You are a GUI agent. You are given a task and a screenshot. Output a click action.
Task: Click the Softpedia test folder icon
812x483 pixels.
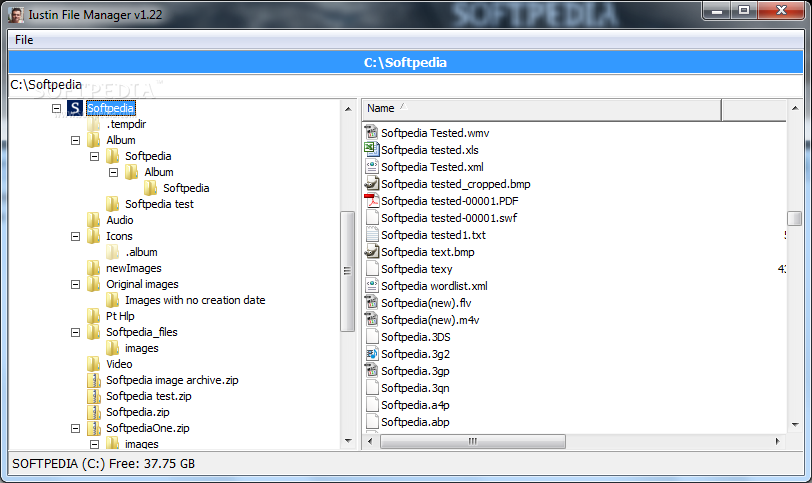(x=112, y=204)
